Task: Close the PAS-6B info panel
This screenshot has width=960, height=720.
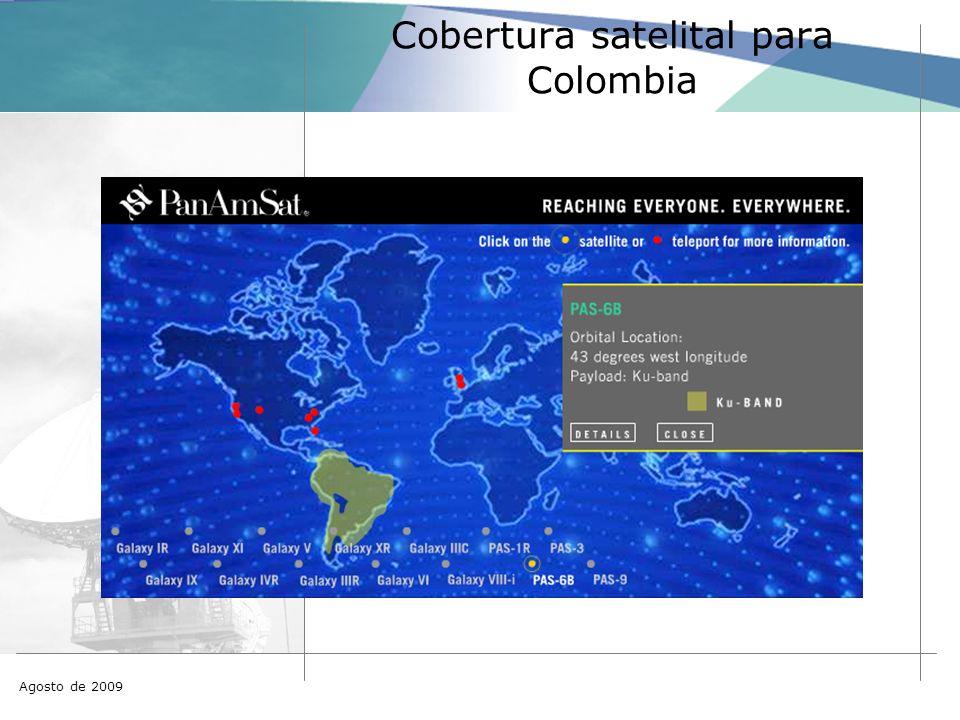Action: [x=684, y=433]
